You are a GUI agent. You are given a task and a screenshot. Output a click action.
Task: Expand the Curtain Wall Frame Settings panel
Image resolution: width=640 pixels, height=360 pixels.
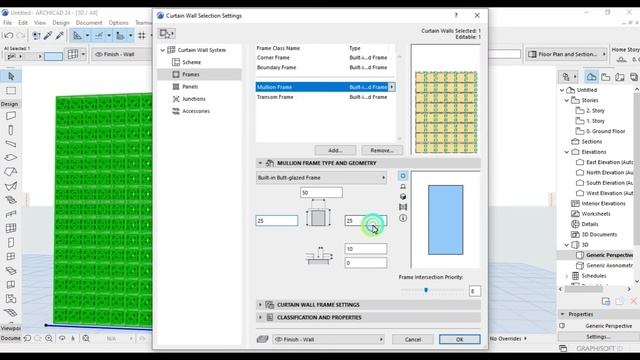click(x=260, y=304)
